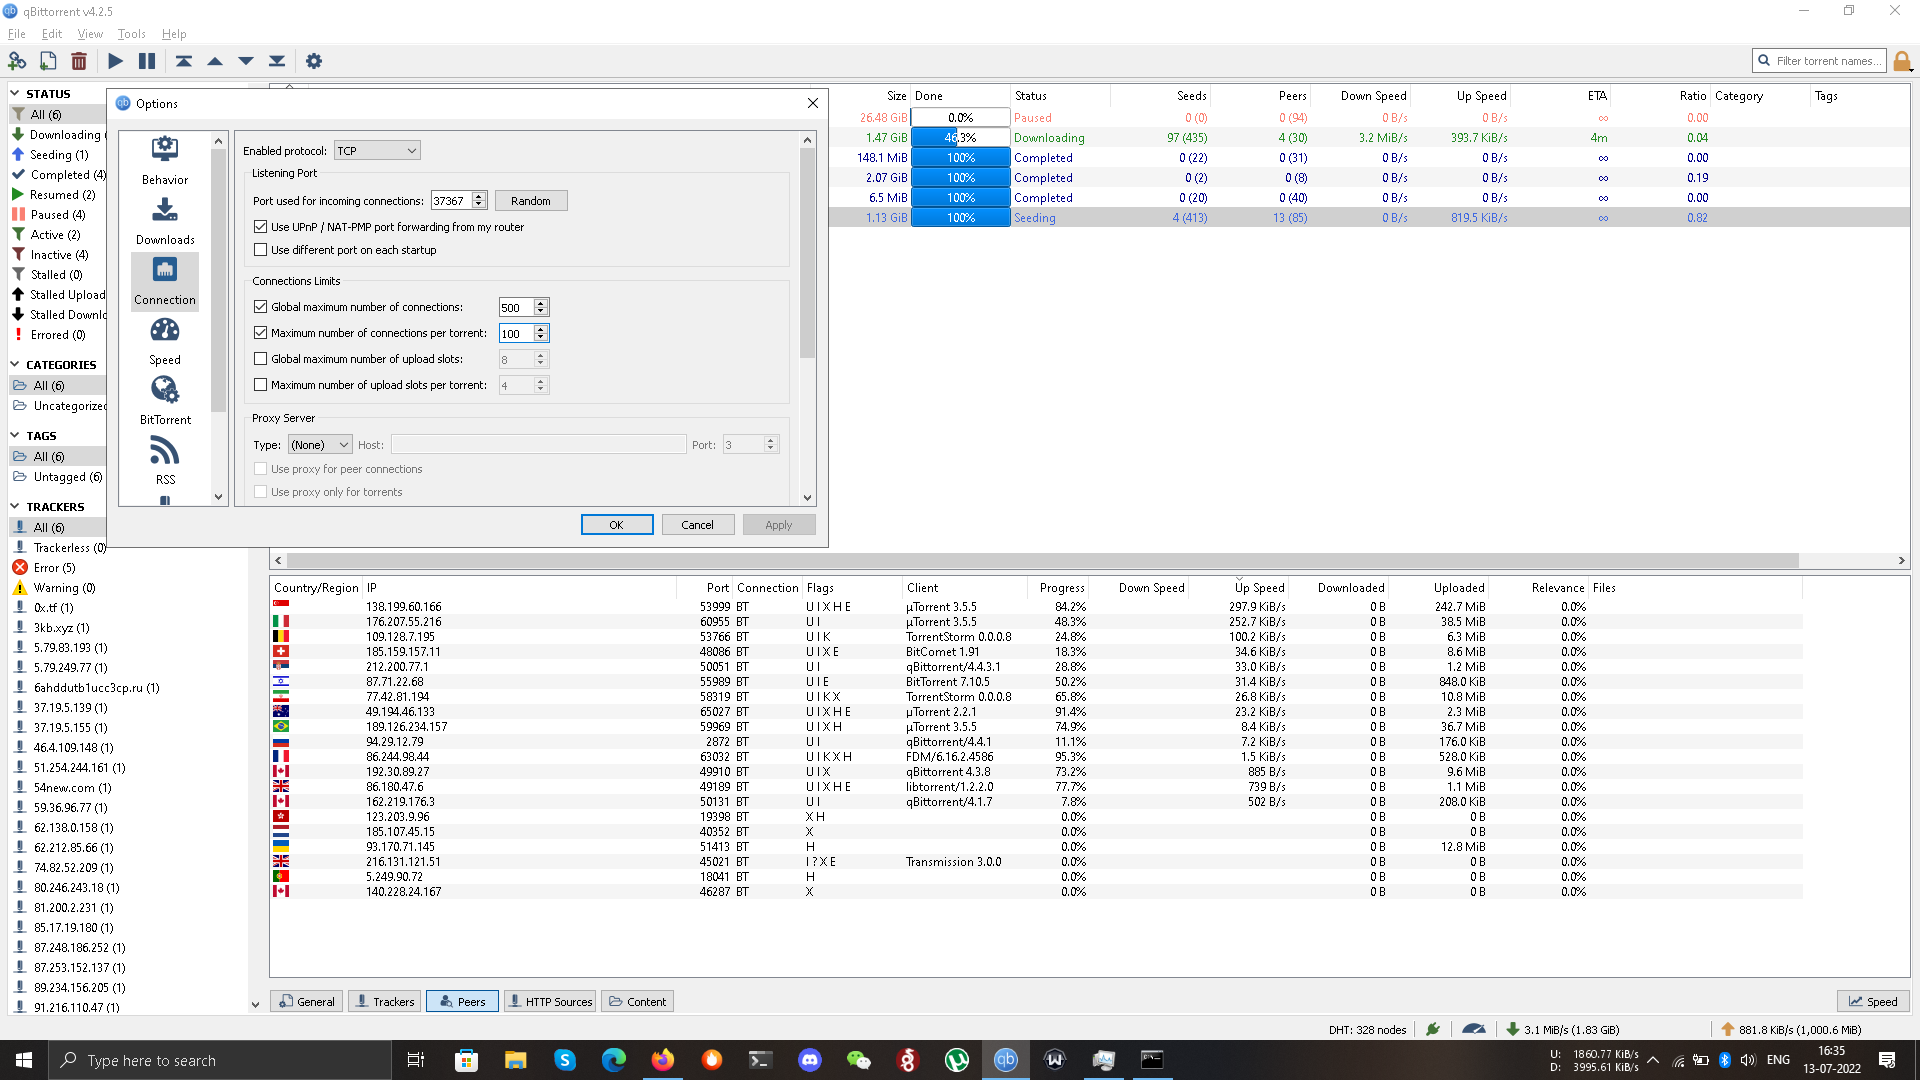Viewport: 1920px width, 1080px height.
Task: Click the Filter torrent names search field
Action: [x=1827, y=61]
